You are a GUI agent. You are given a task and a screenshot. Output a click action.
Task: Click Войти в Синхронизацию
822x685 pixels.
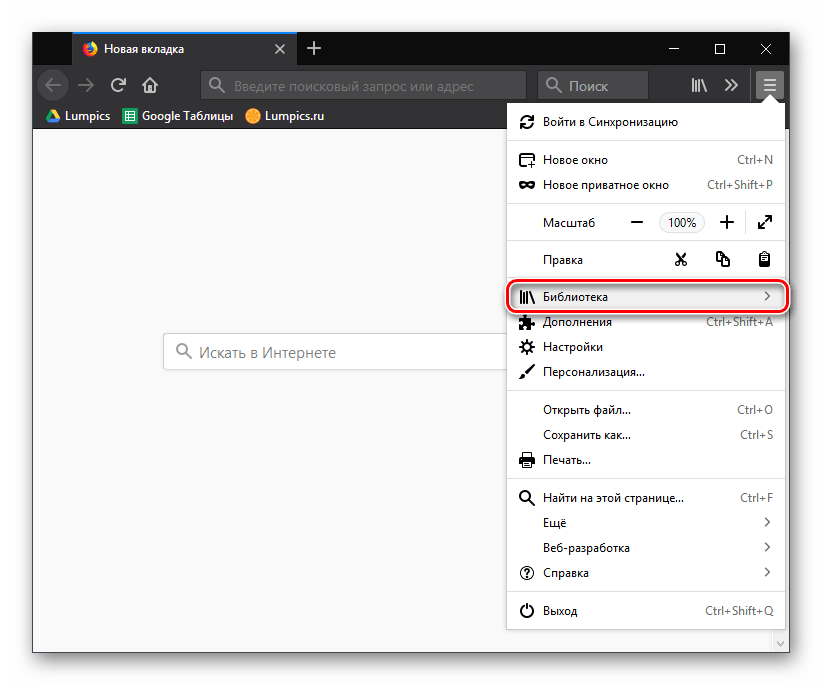click(x=610, y=122)
